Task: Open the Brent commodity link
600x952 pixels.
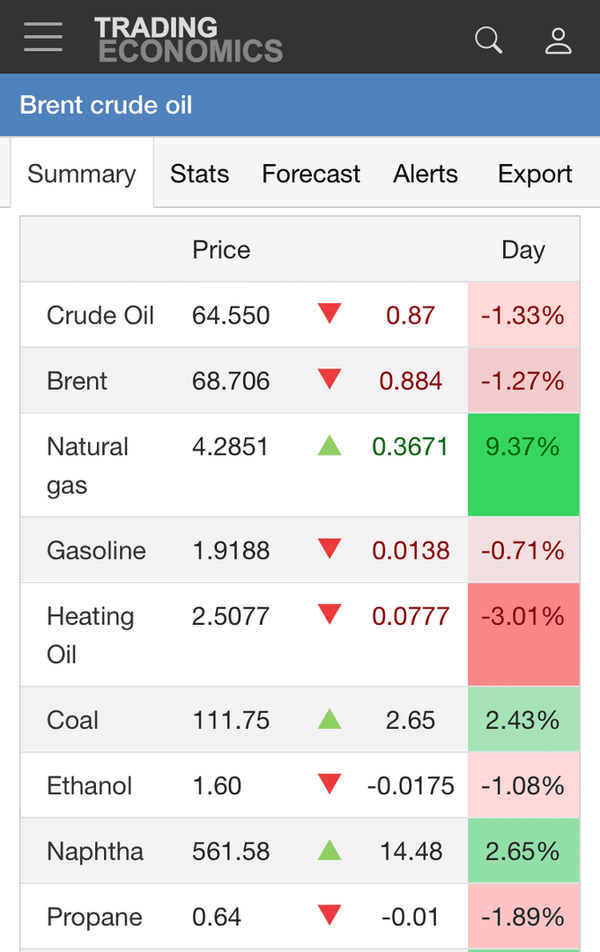Action: tap(77, 381)
